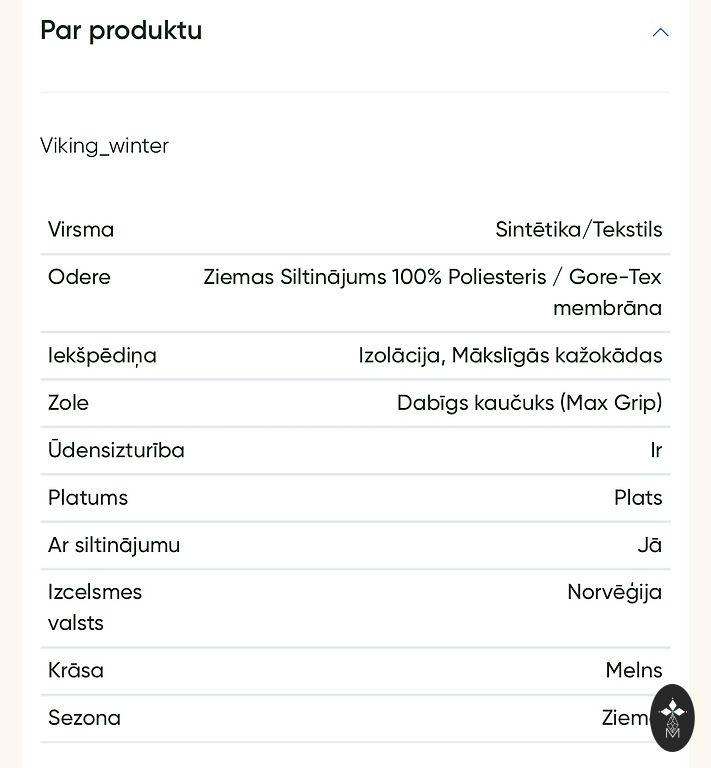This screenshot has width=711, height=768.
Task: Click the Plats width value
Action: click(638, 498)
